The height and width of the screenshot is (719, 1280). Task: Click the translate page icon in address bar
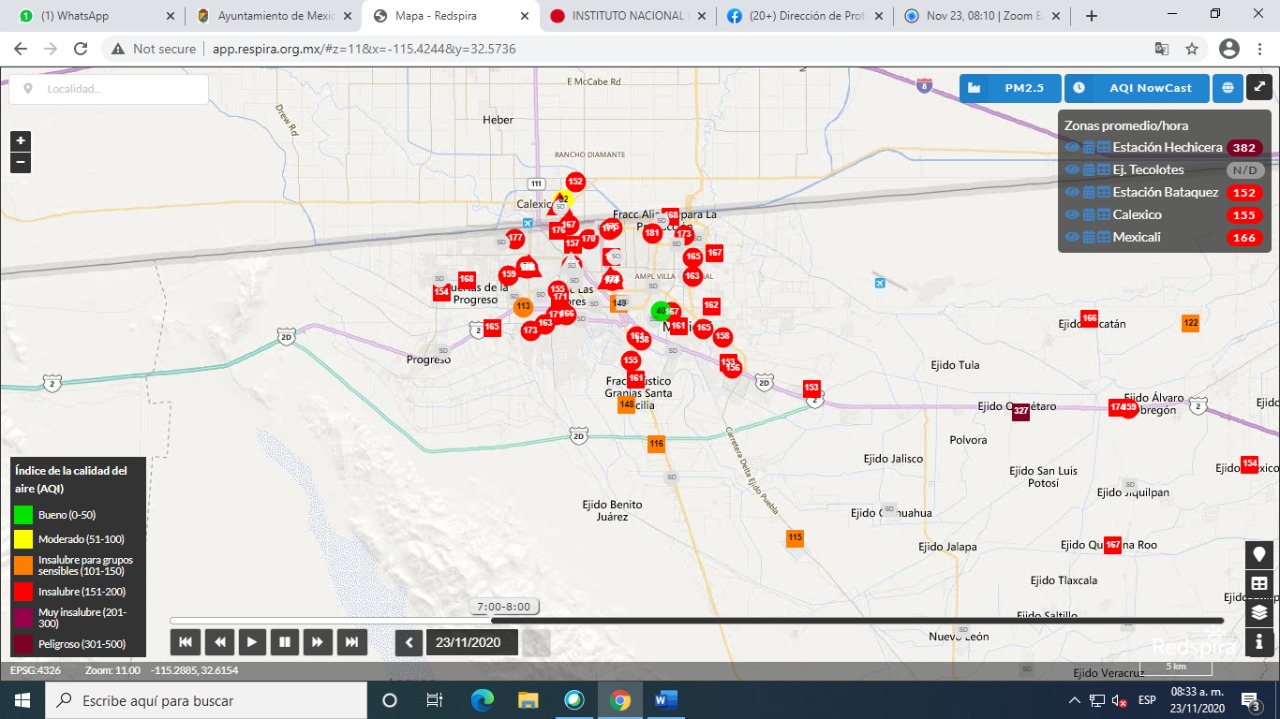click(x=1161, y=49)
